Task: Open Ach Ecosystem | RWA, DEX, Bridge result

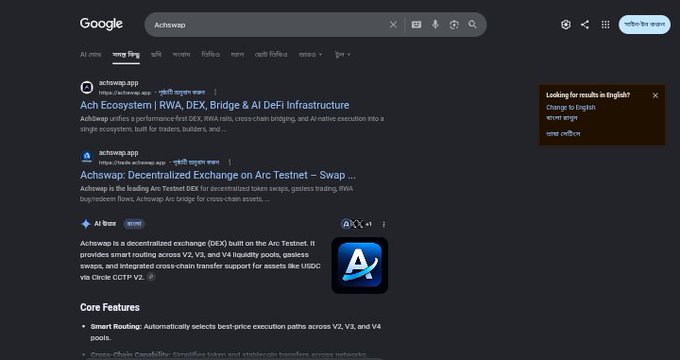Action: tap(214, 105)
